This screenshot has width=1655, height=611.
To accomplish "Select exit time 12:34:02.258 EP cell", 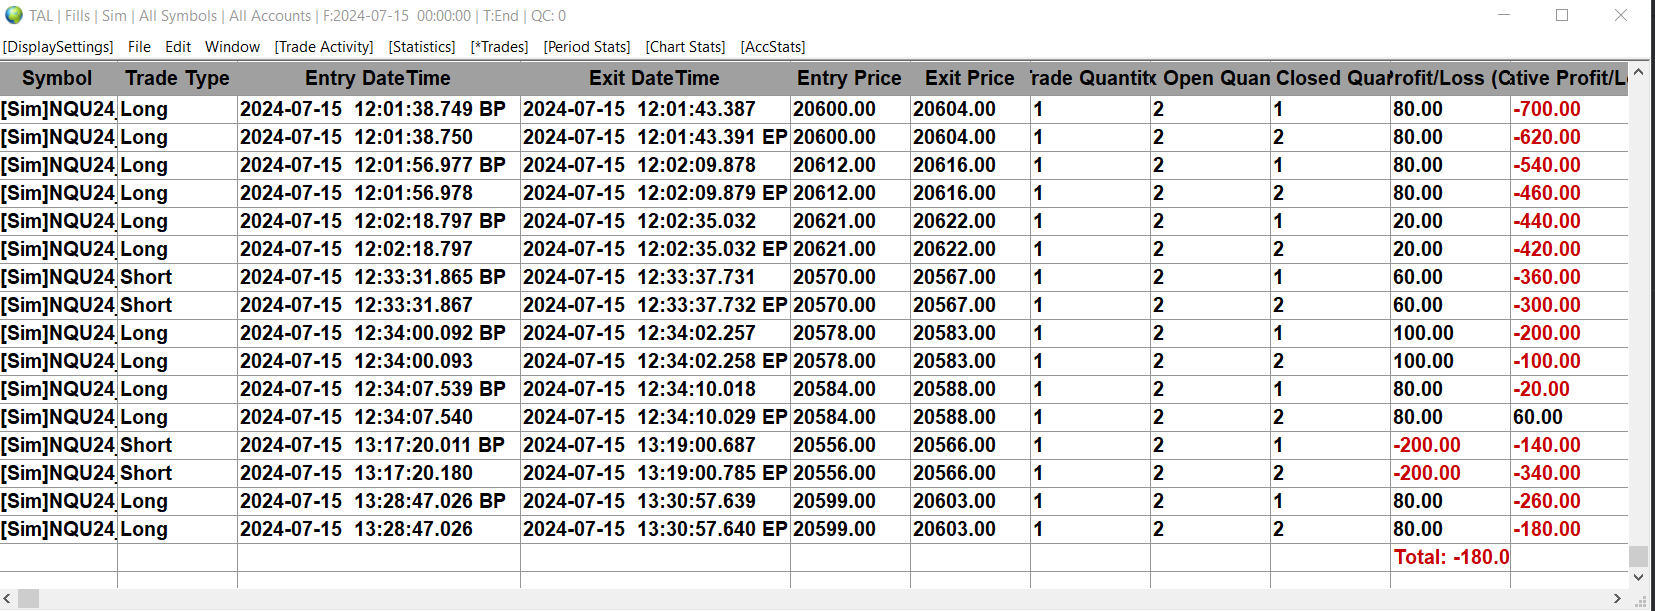I will click(x=655, y=361).
